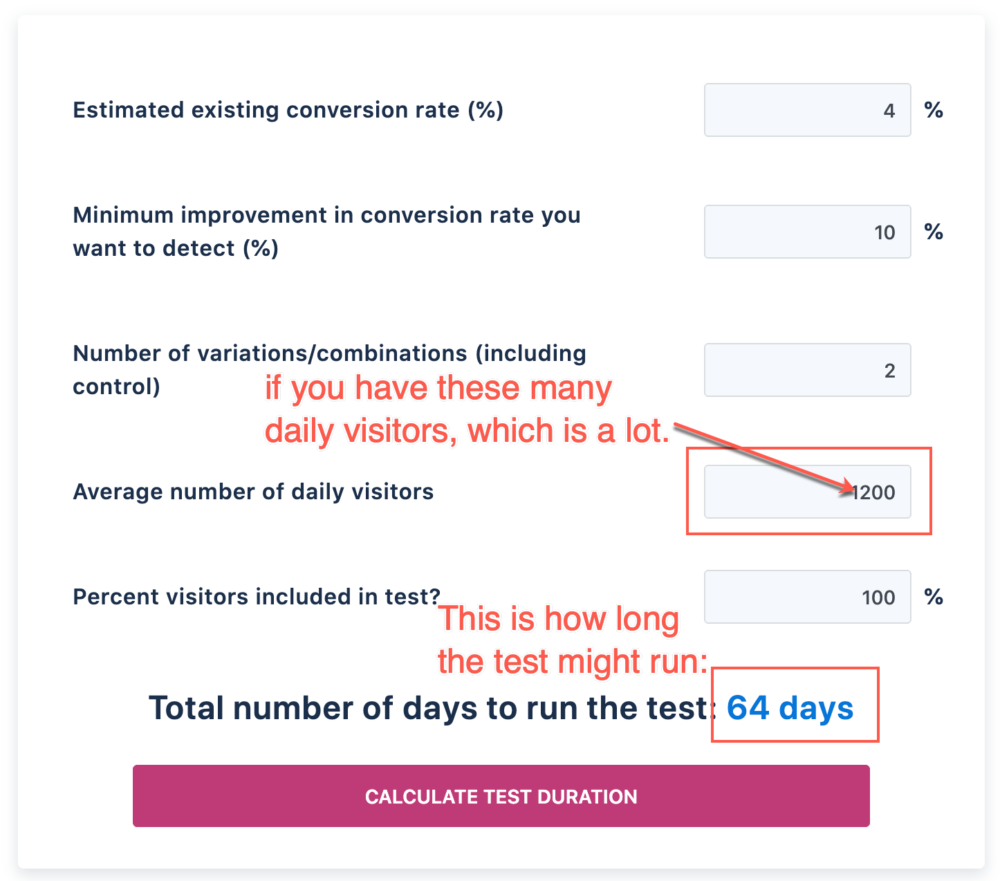This screenshot has width=1000, height=881.
Task: Click the number of variations field showing 2
Action: pyautogui.click(x=807, y=369)
